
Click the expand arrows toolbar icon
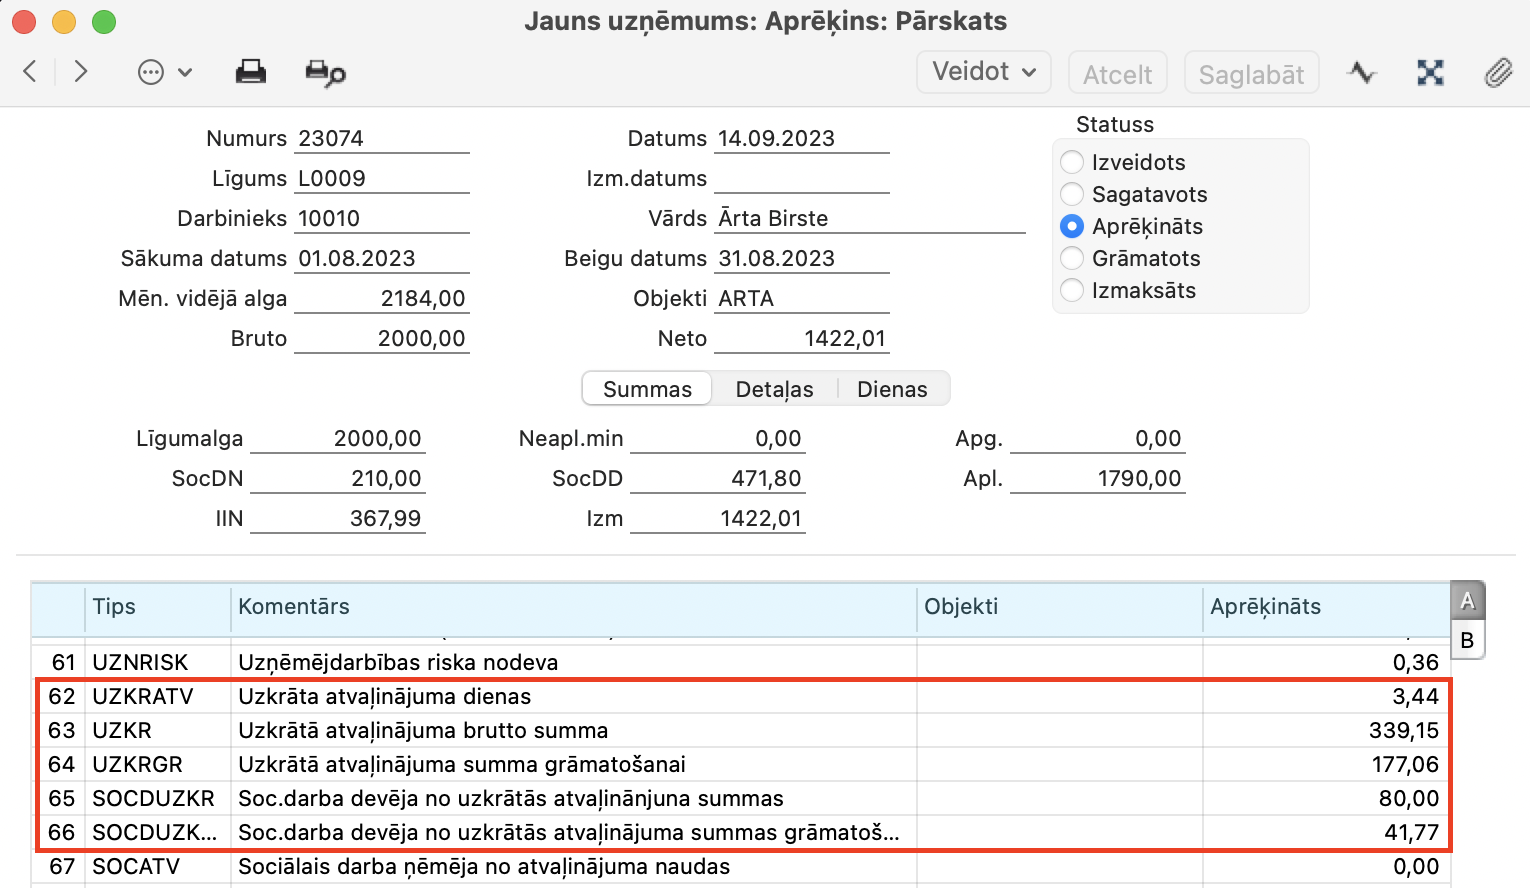click(1430, 73)
